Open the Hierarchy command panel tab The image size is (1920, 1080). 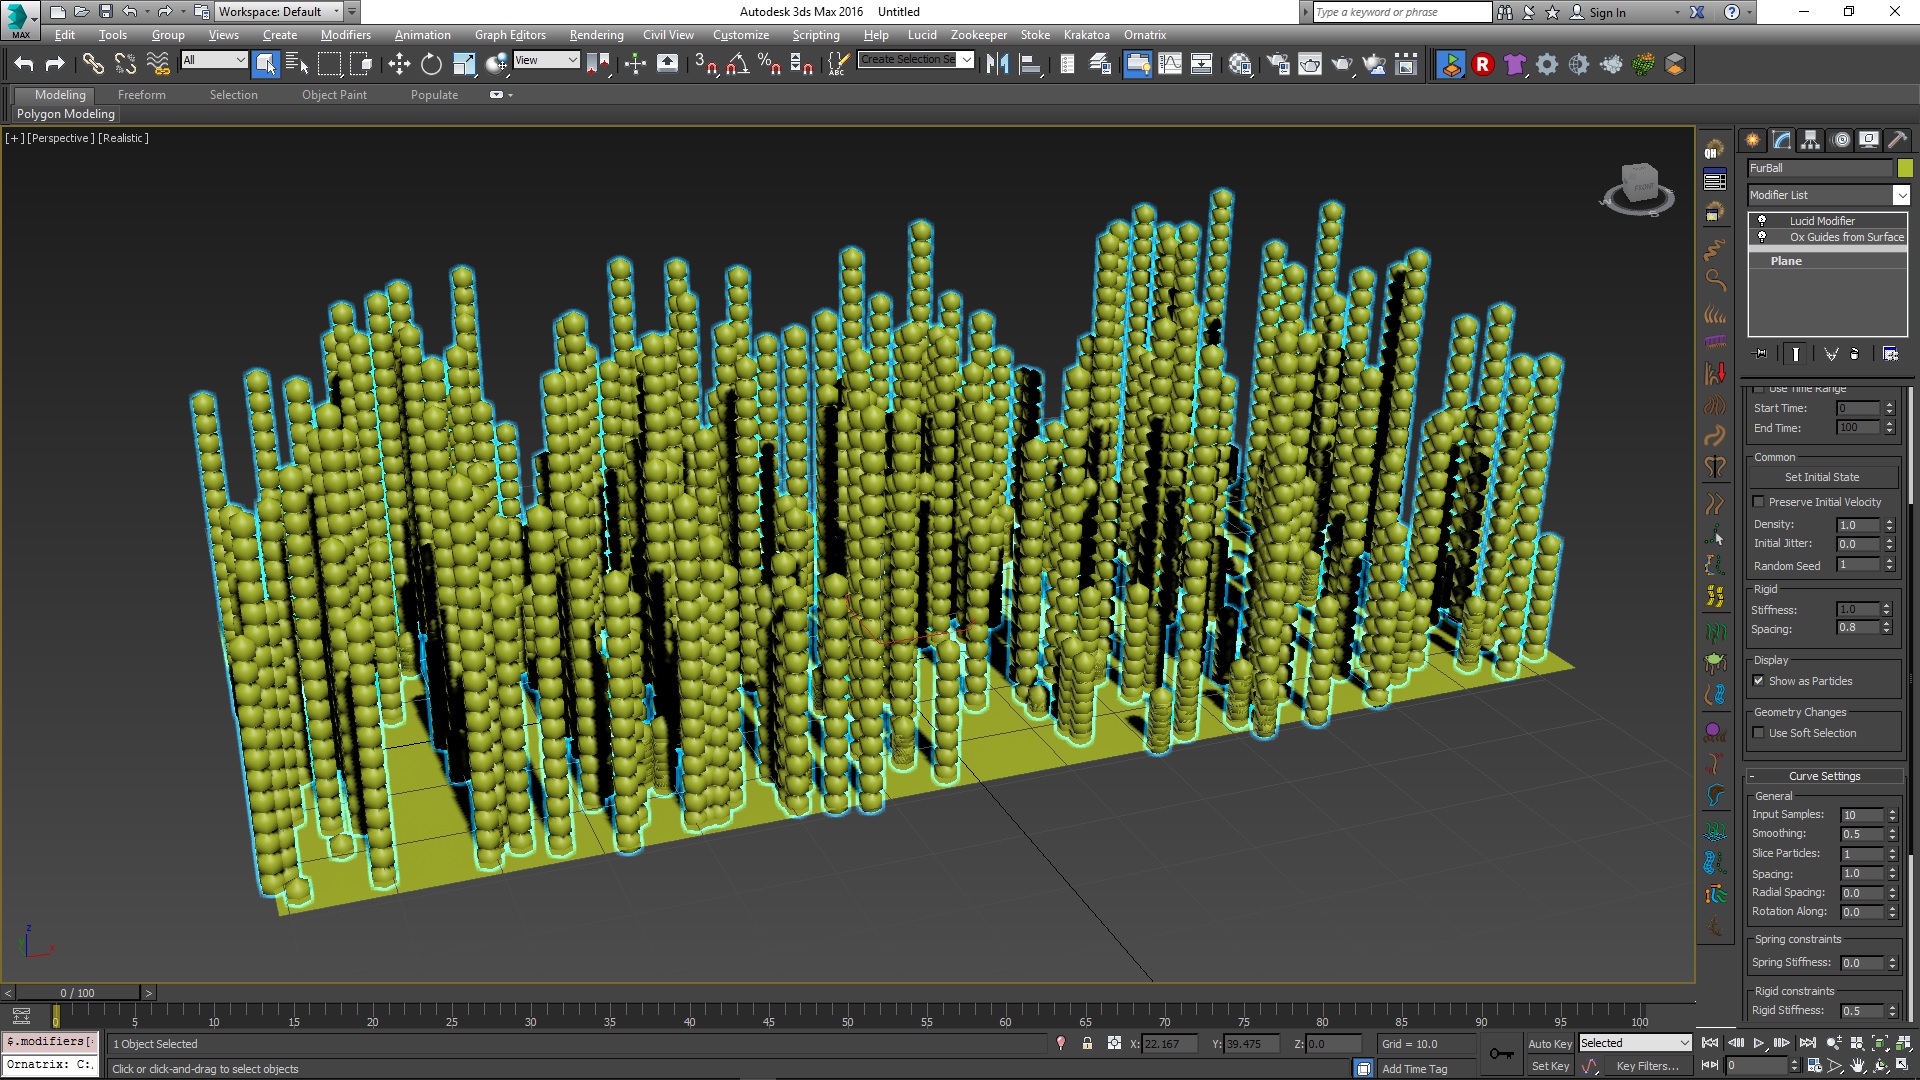1810,140
